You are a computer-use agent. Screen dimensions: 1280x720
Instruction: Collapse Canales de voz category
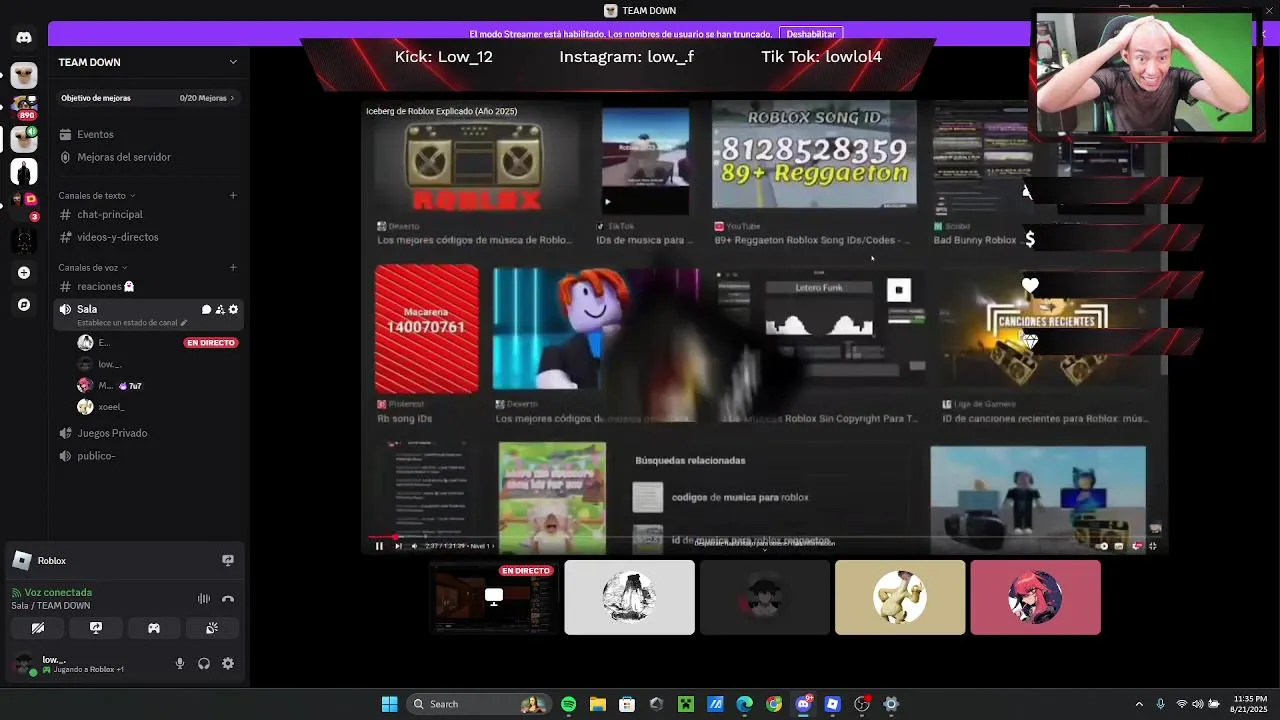pyautogui.click(x=93, y=268)
